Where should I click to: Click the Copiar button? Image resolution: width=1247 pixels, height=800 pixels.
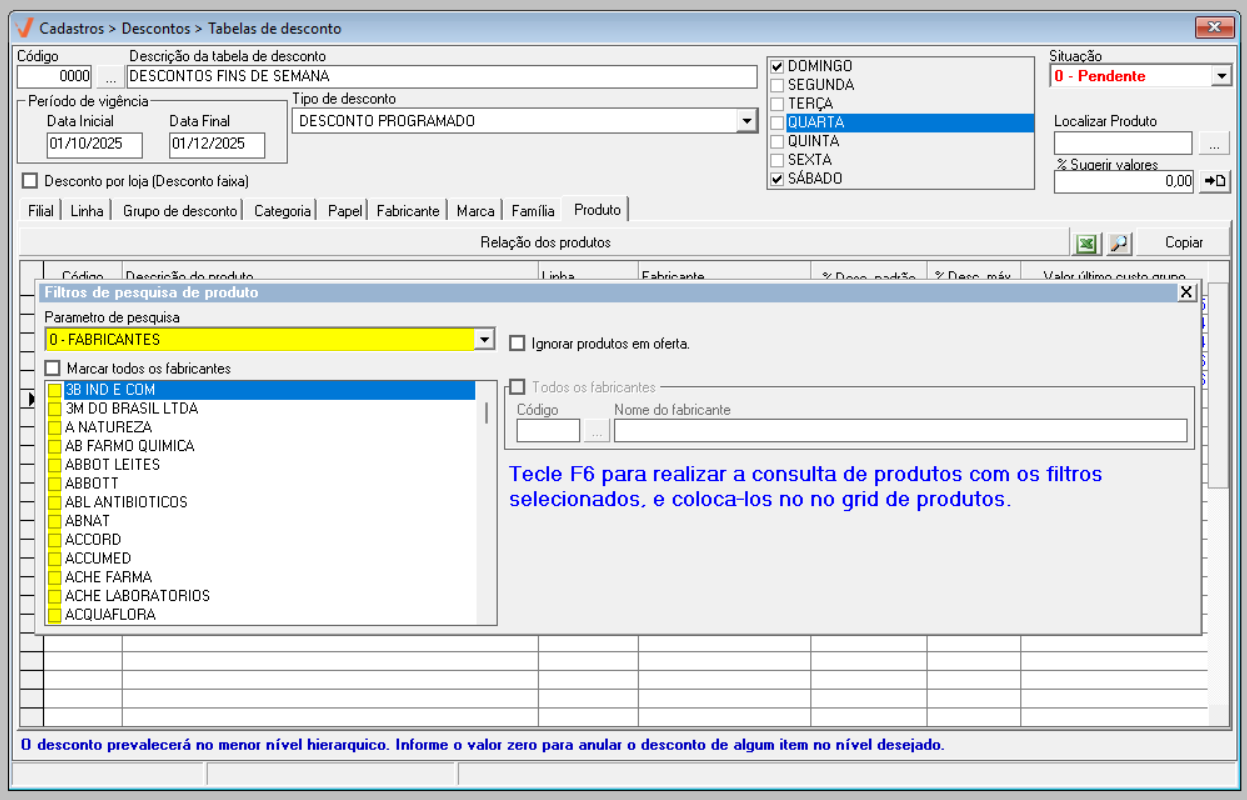1183,243
